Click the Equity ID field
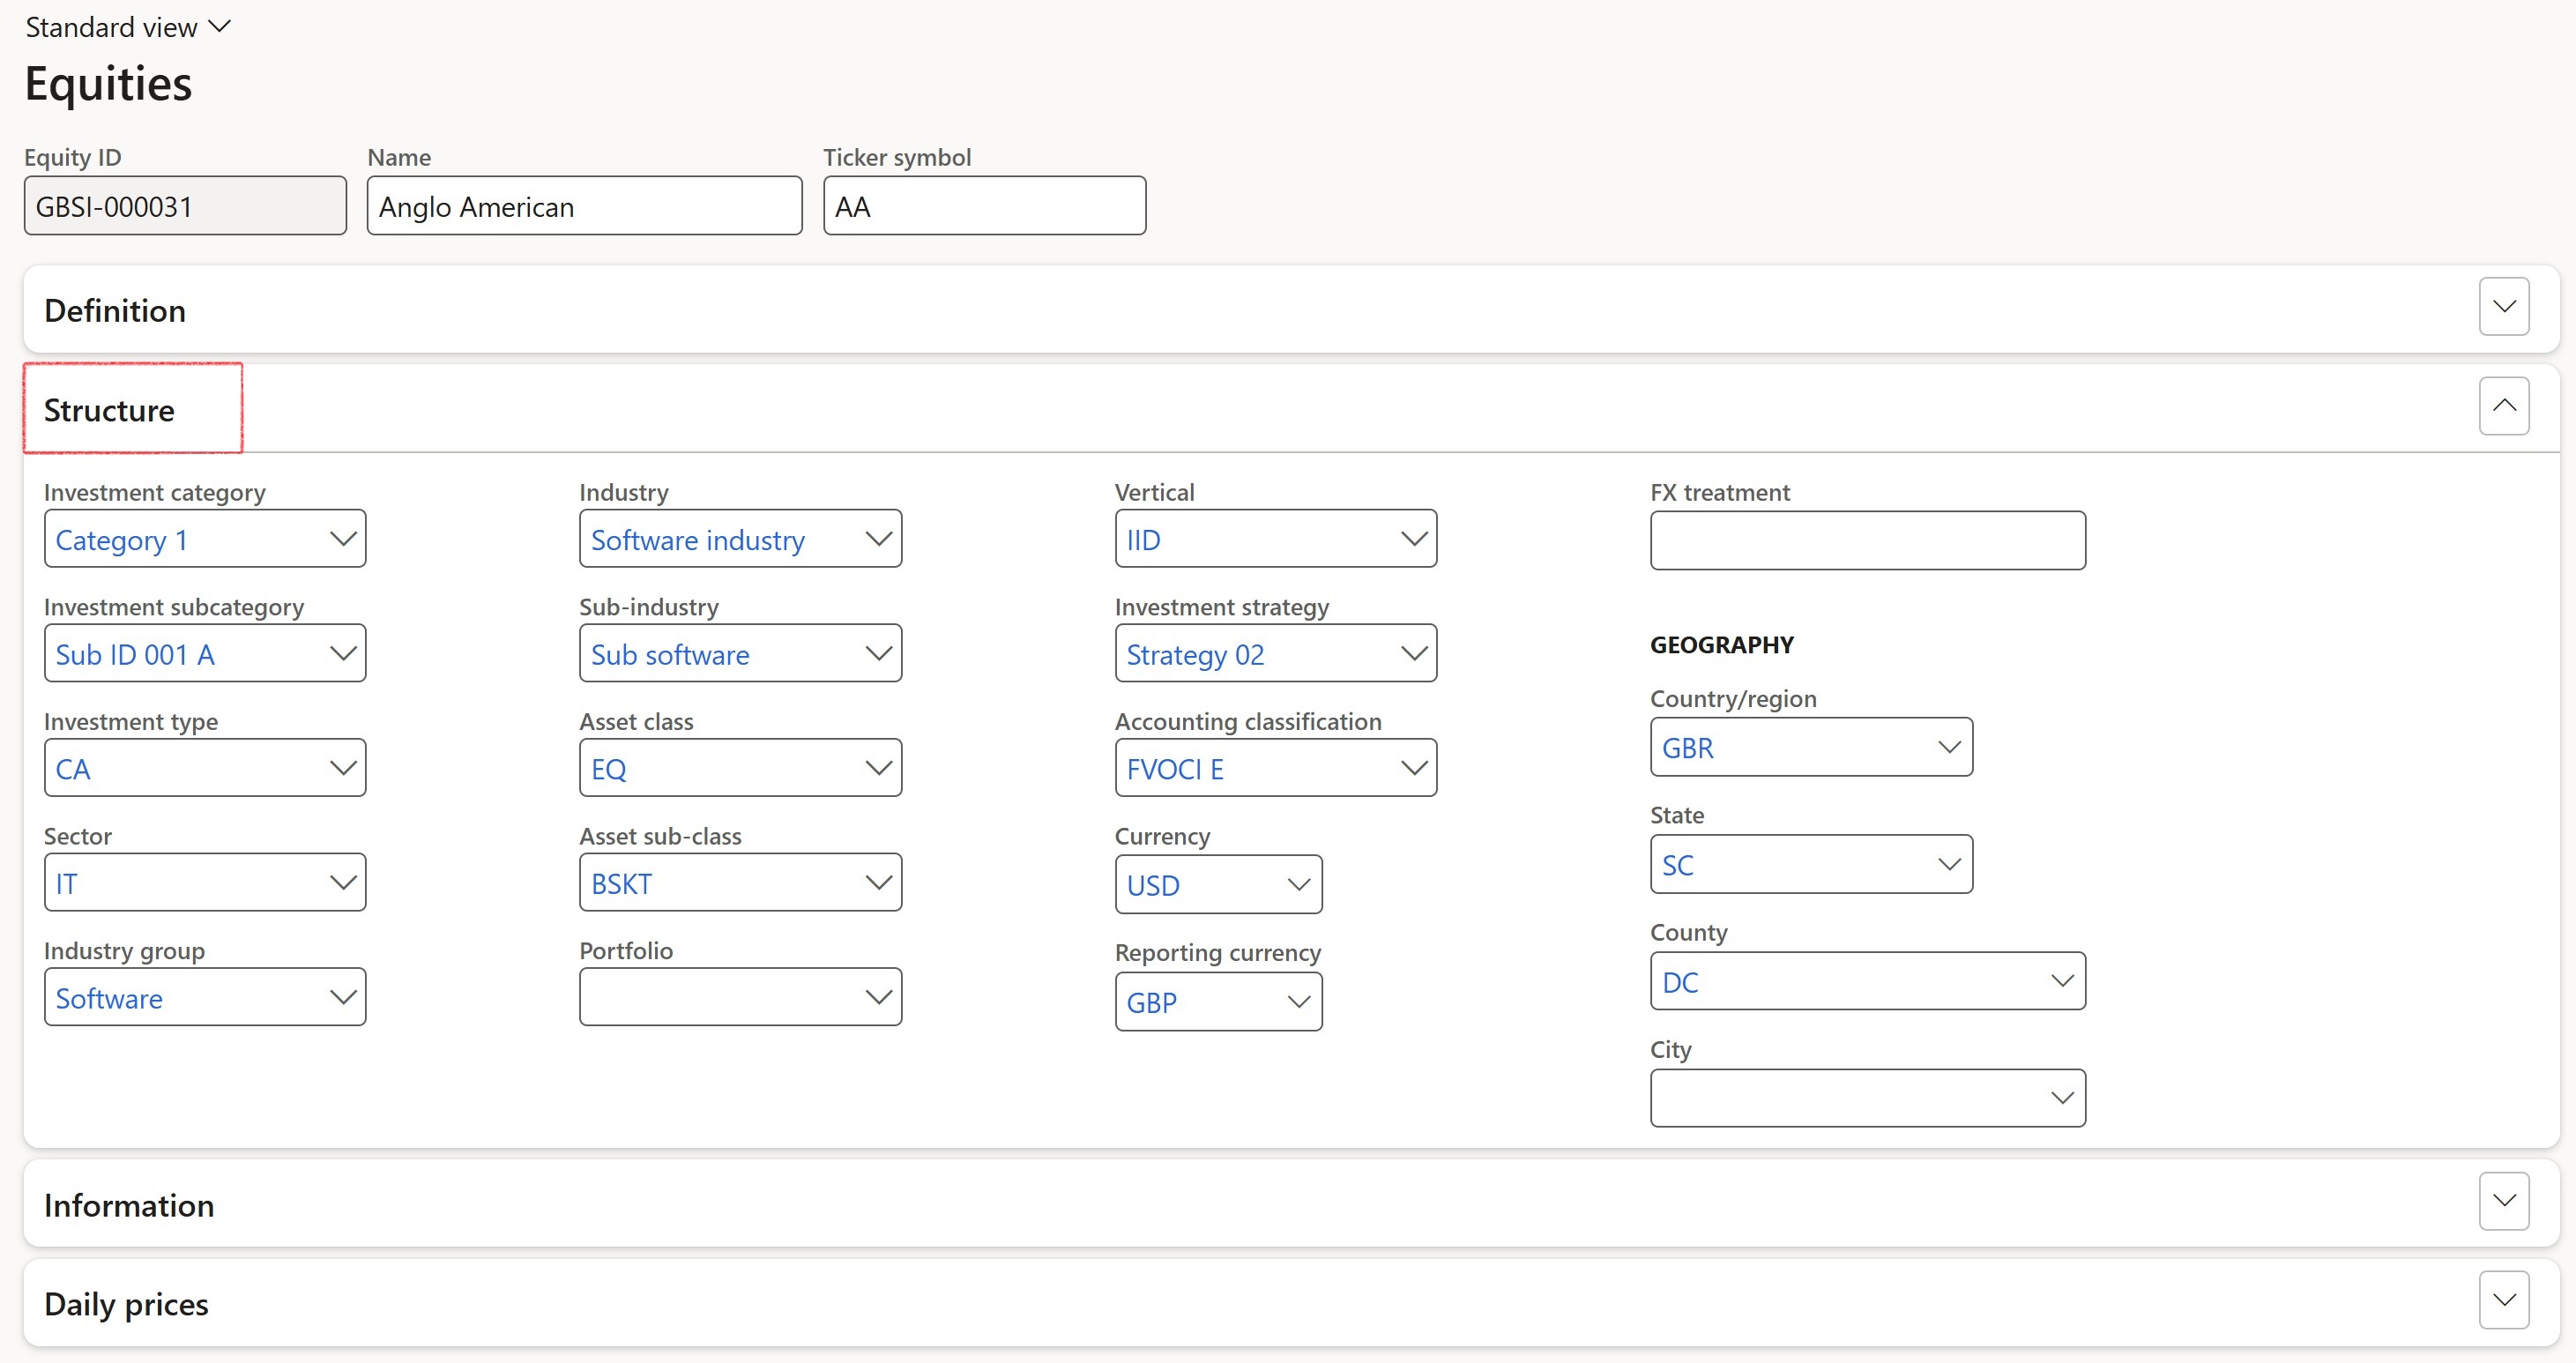 point(185,206)
